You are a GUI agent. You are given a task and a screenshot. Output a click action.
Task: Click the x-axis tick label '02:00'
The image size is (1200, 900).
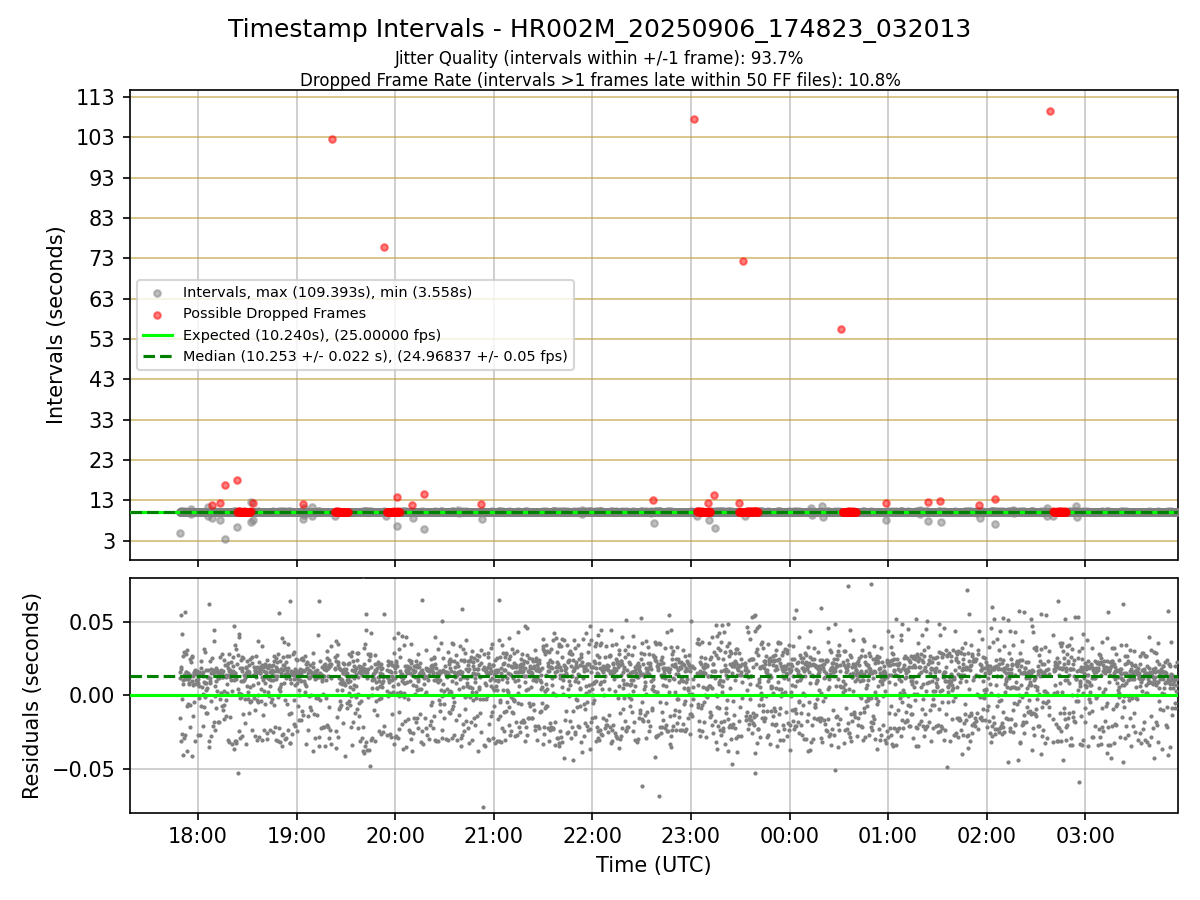click(x=987, y=834)
